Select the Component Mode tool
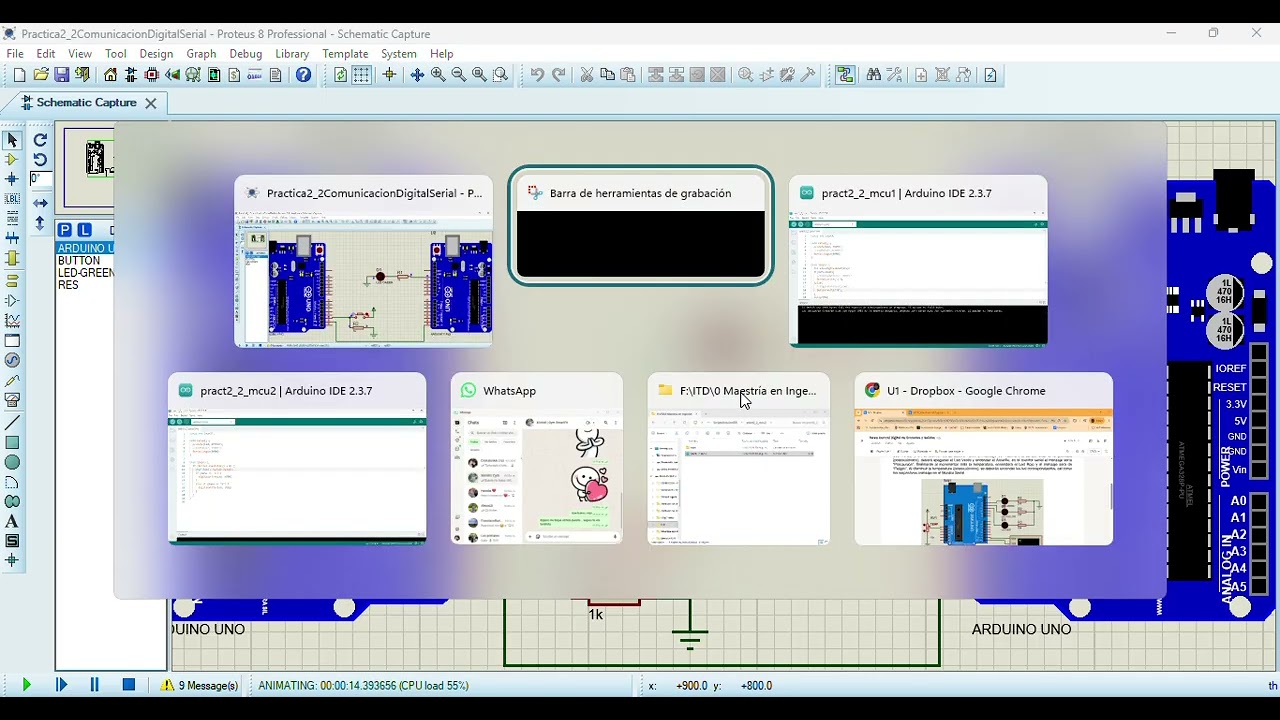Viewport: 1280px width, 720px height. [12, 159]
